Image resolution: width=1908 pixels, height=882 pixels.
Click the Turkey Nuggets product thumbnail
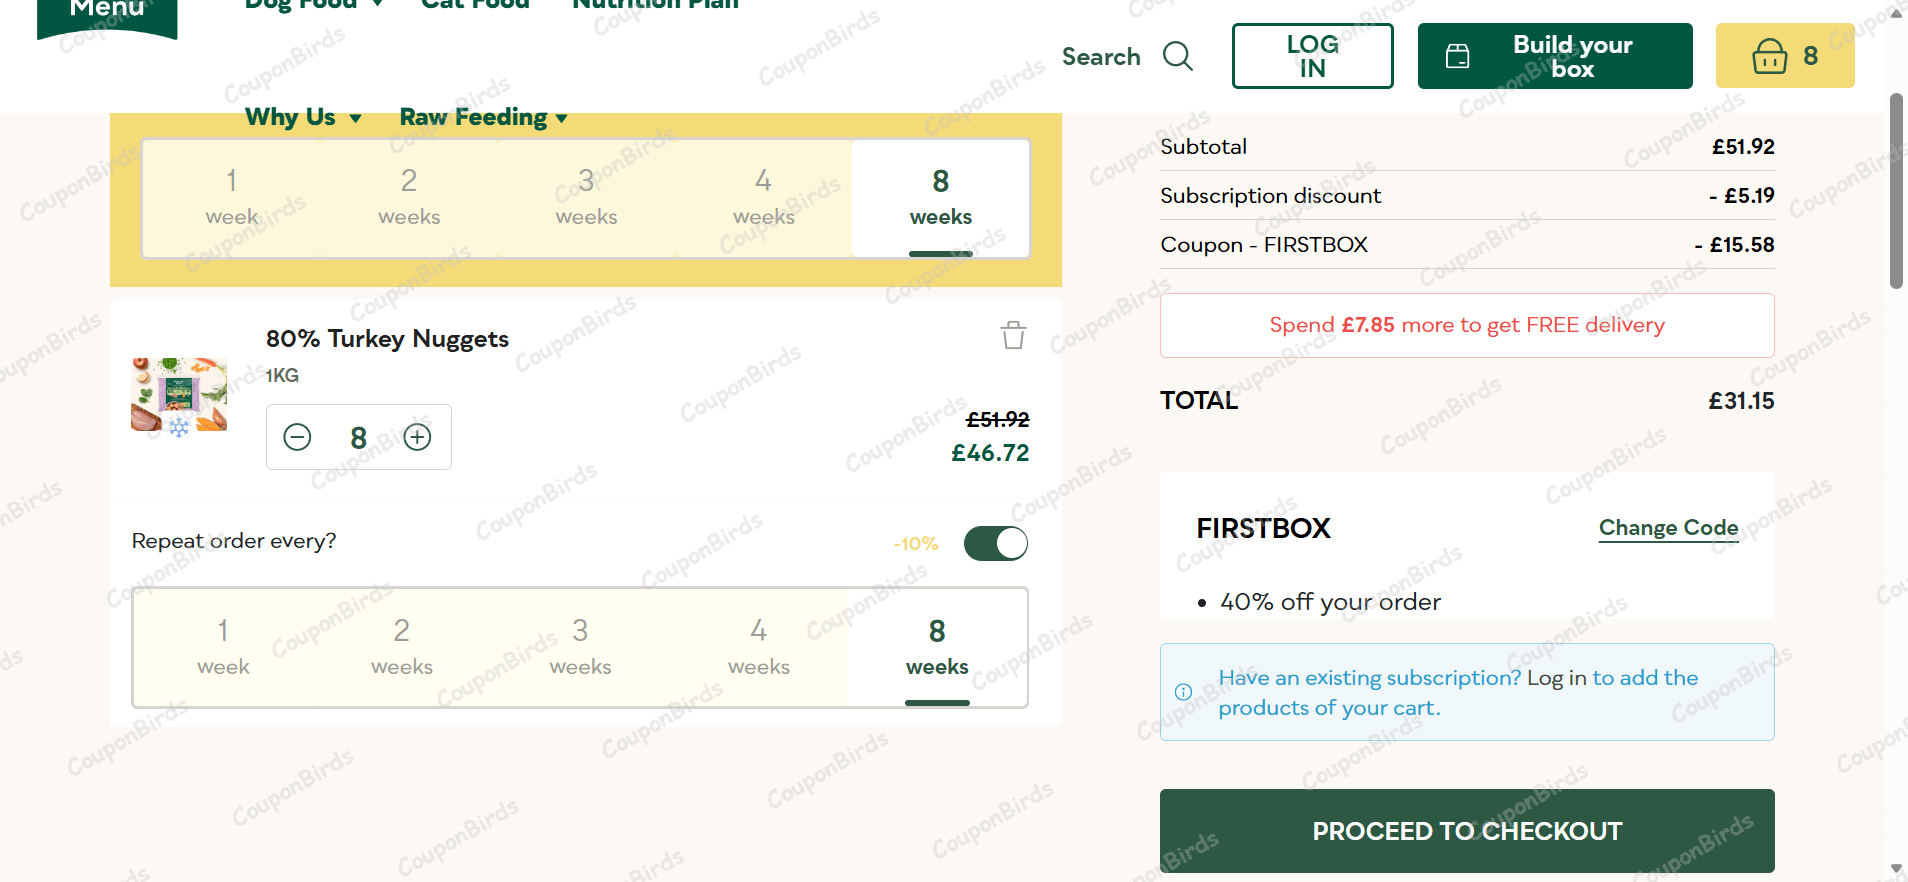coord(179,396)
